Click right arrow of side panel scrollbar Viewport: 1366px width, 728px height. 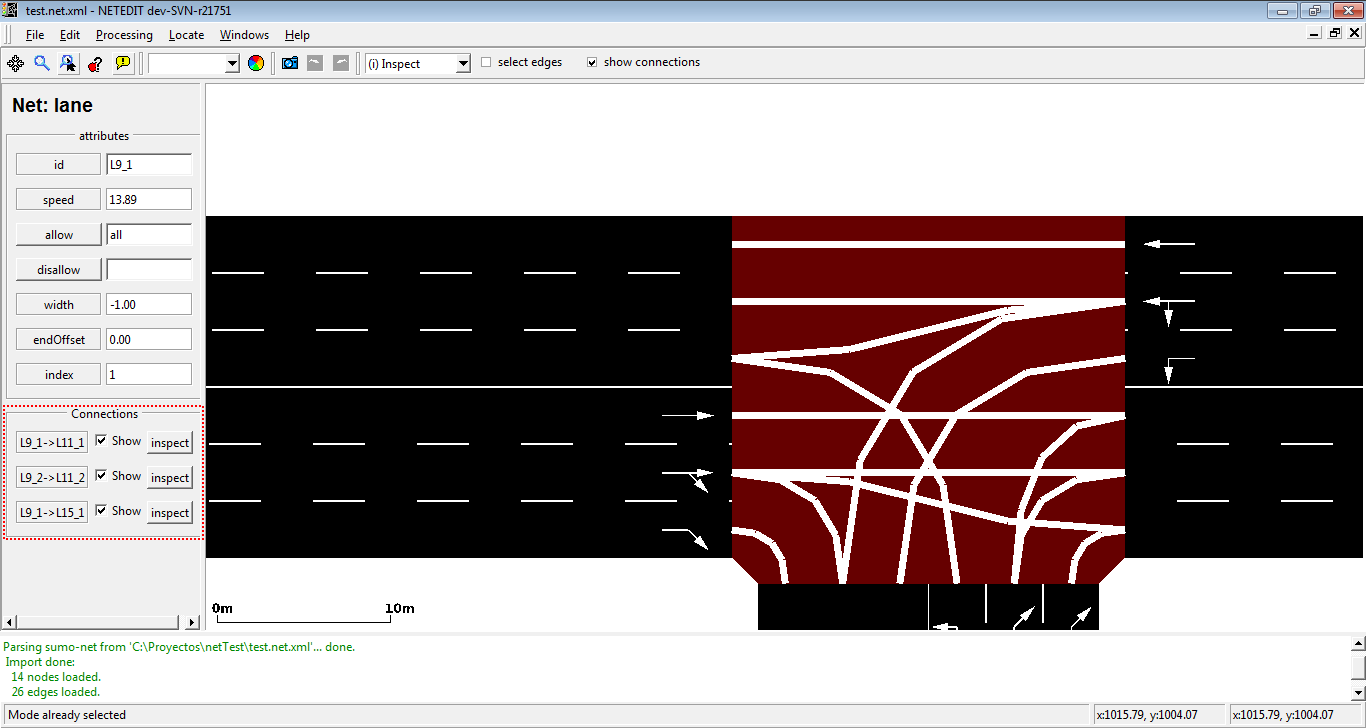193,622
